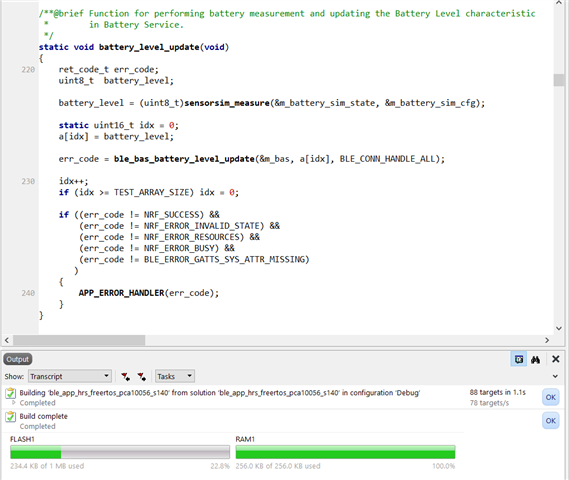Viewport: 569px width, 480px height.
Task: Click line number 220 in gutter
Action: click(x=28, y=70)
